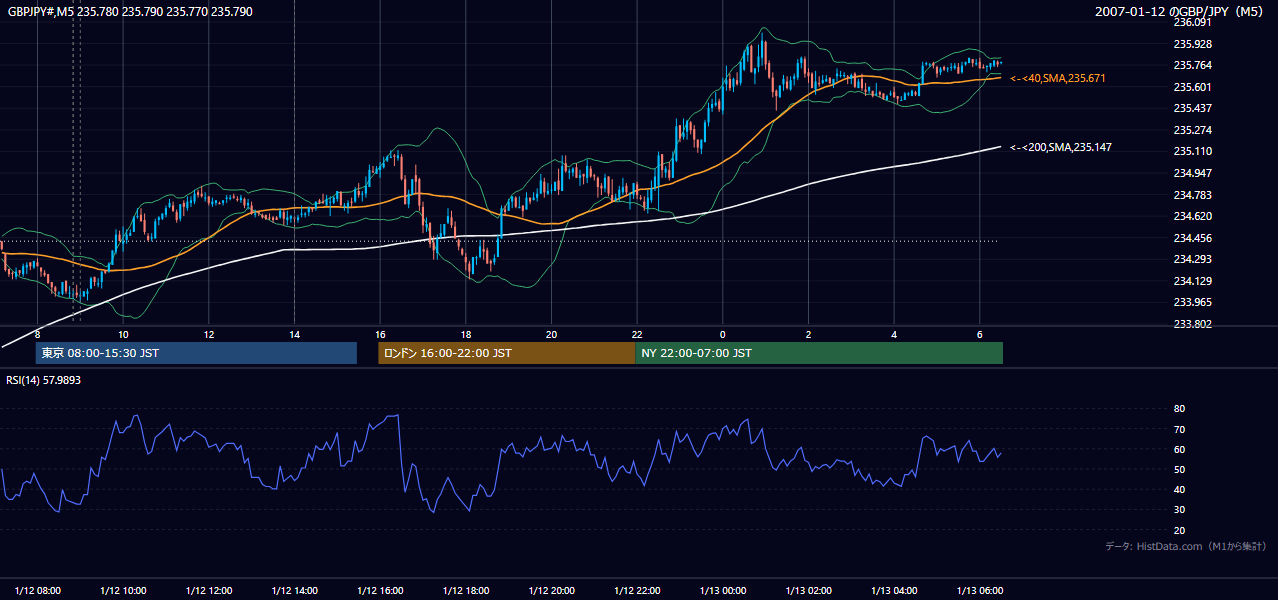Click the hour label 0 under the price chart
Viewport: 1278px width, 600px height.
click(722, 334)
